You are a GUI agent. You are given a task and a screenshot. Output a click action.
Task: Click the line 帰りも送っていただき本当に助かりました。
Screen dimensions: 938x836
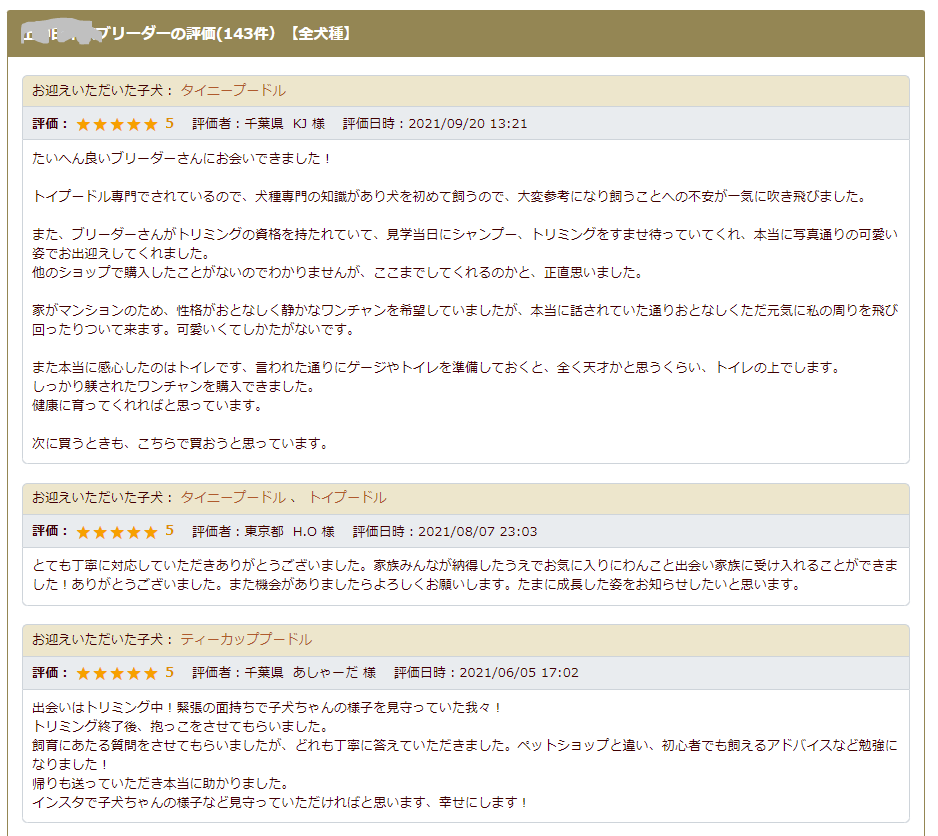click(x=162, y=783)
